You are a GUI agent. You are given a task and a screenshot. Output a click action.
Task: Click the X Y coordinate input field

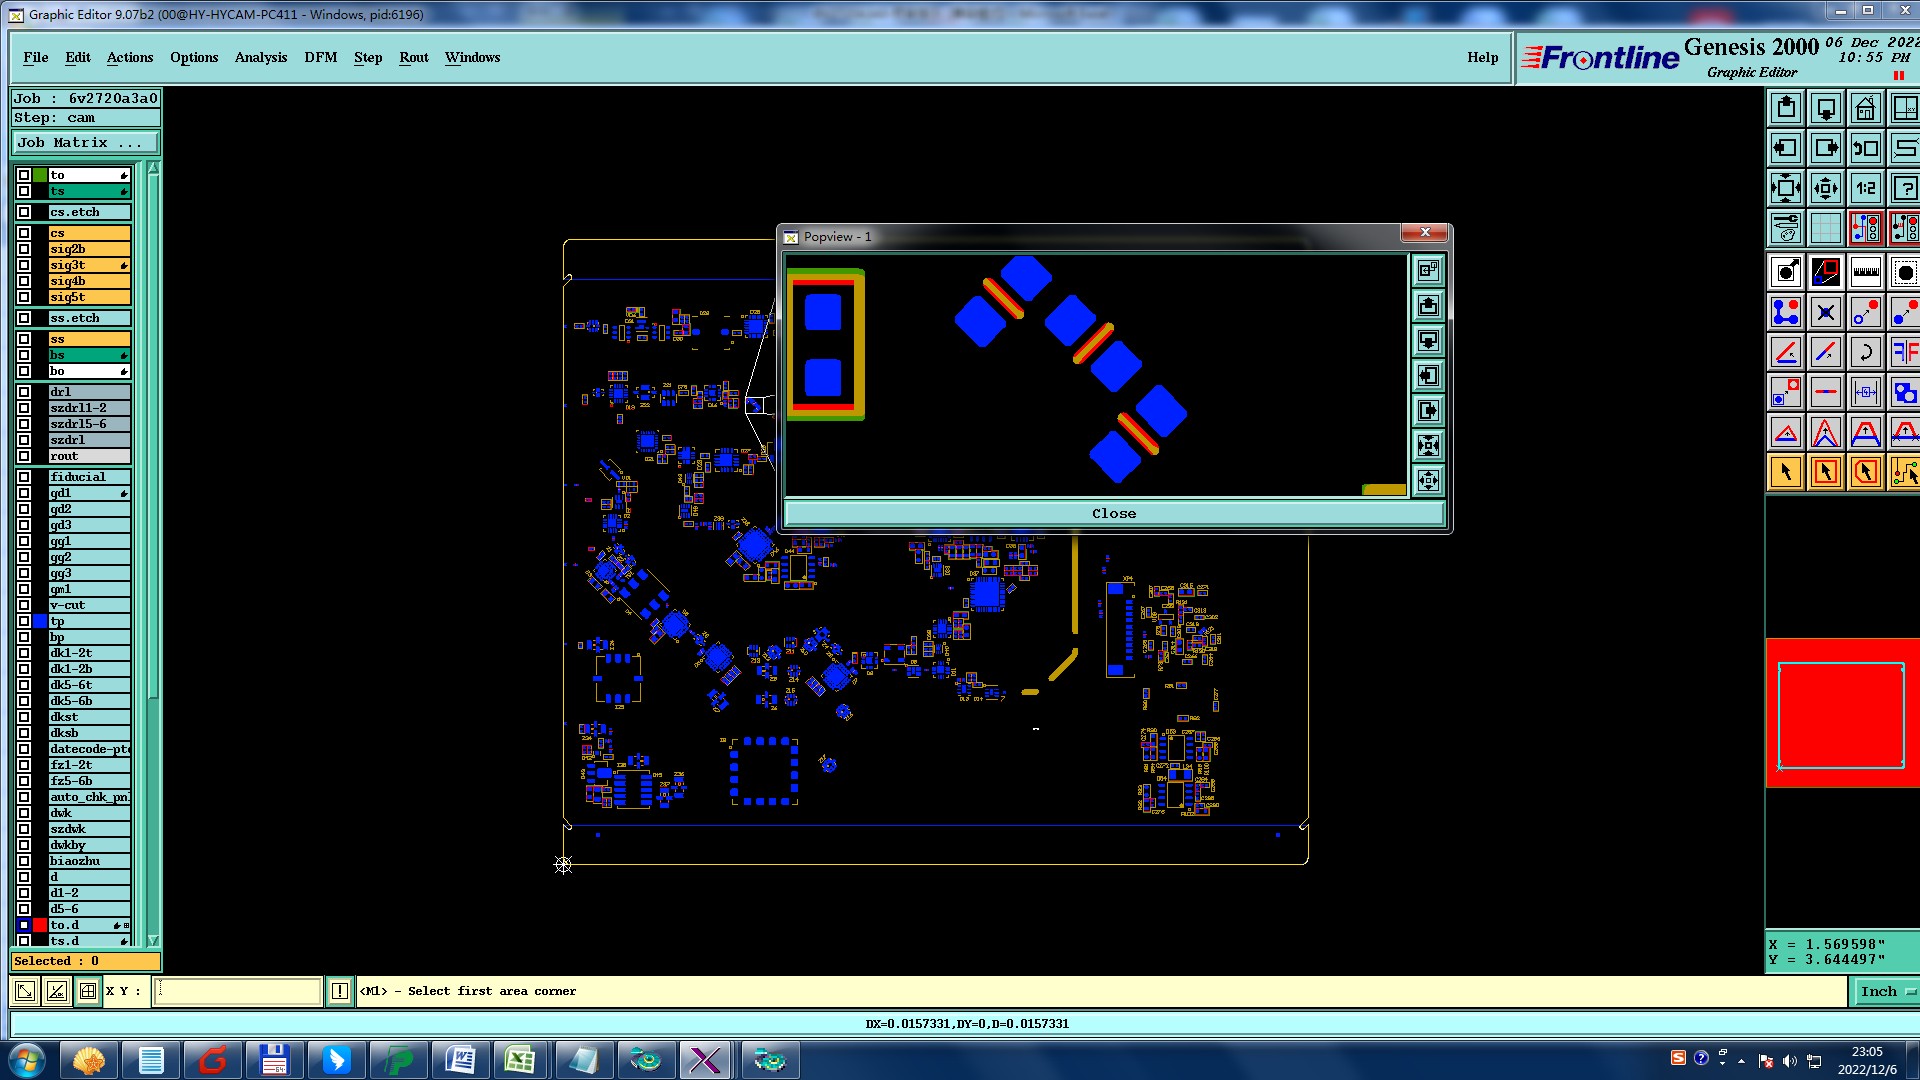coord(238,991)
